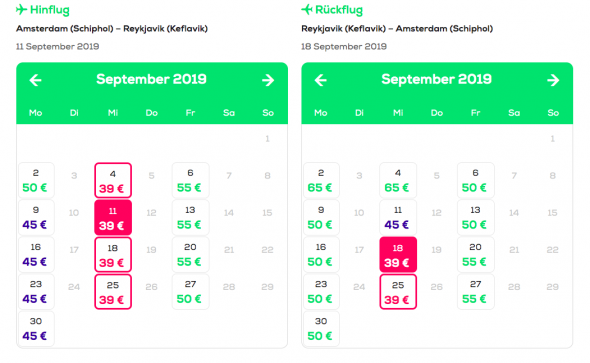Pick outbound 2 September at 50 €
Image resolution: width=590 pixels, height=363 pixels.
[36, 180]
